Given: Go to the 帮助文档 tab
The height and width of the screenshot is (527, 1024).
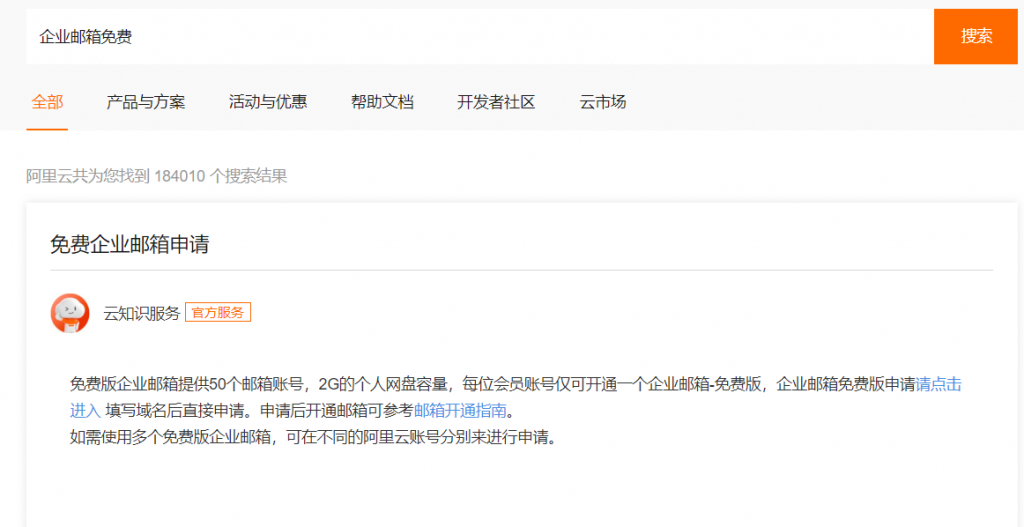Looking at the screenshot, I should pyautogui.click(x=382, y=101).
